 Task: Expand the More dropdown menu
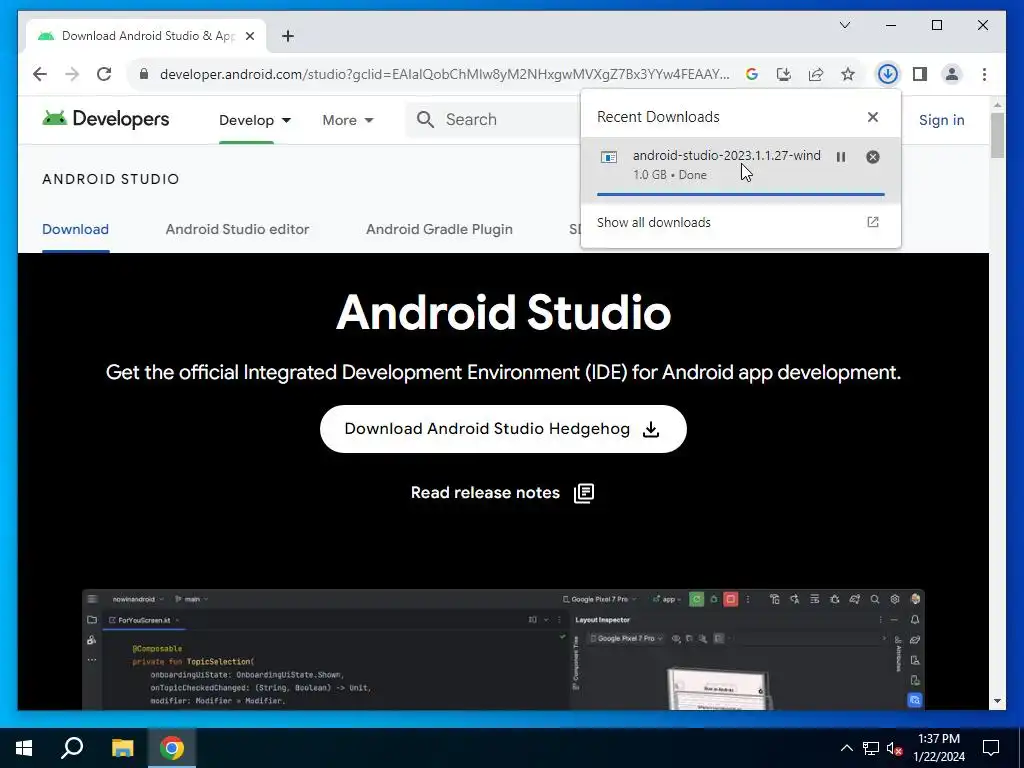coord(347,120)
